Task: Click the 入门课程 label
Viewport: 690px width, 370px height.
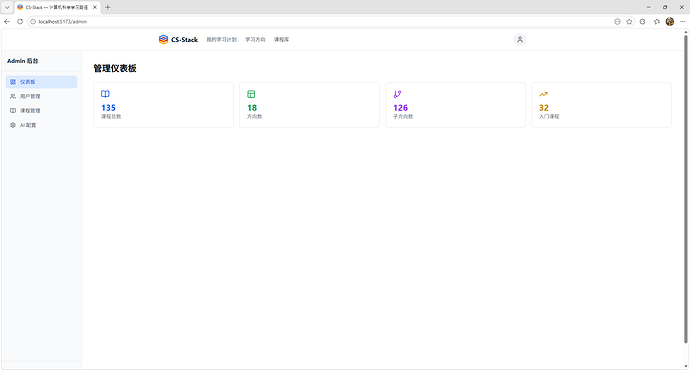Action: 549,117
